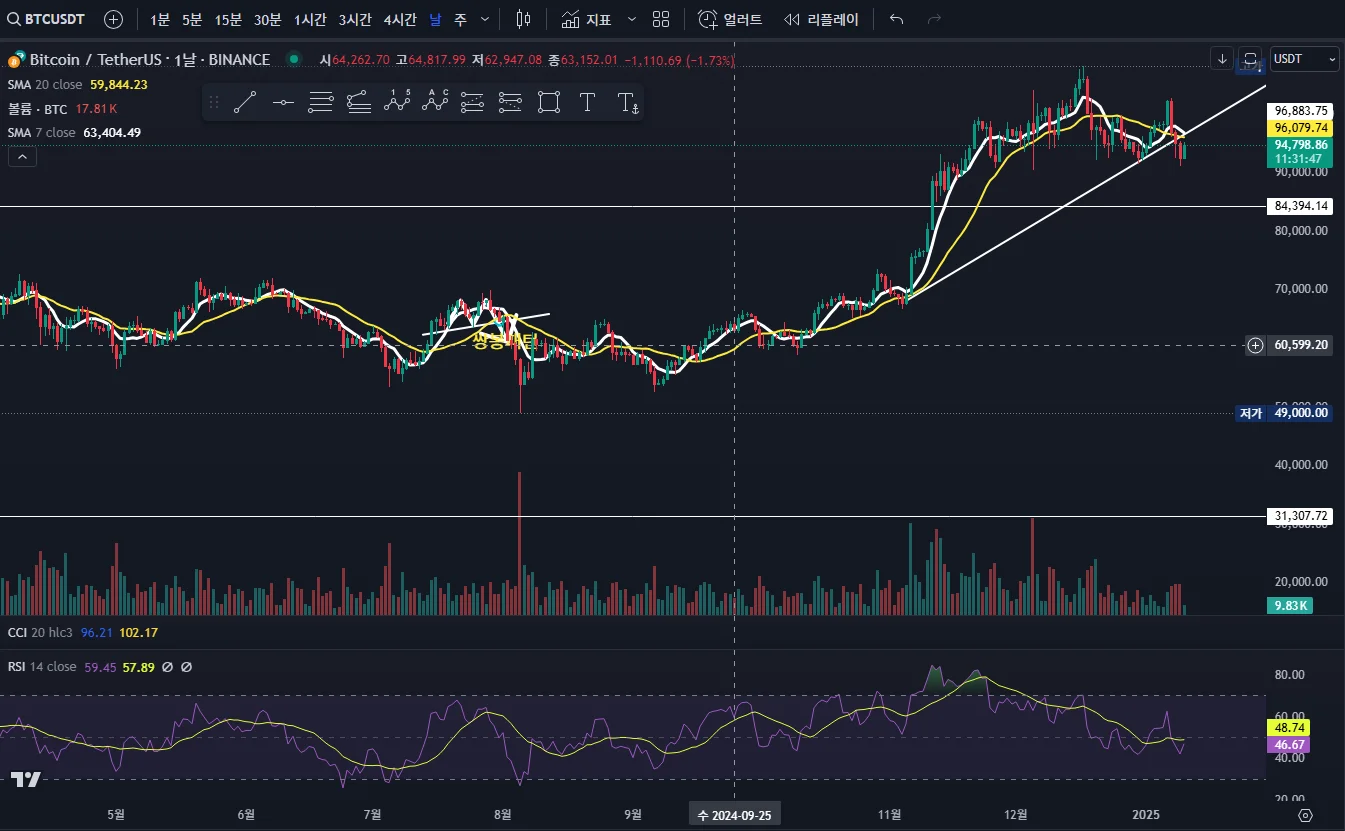Open the 지표 indicators dialog
The height and width of the screenshot is (831, 1345).
click(x=587, y=19)
